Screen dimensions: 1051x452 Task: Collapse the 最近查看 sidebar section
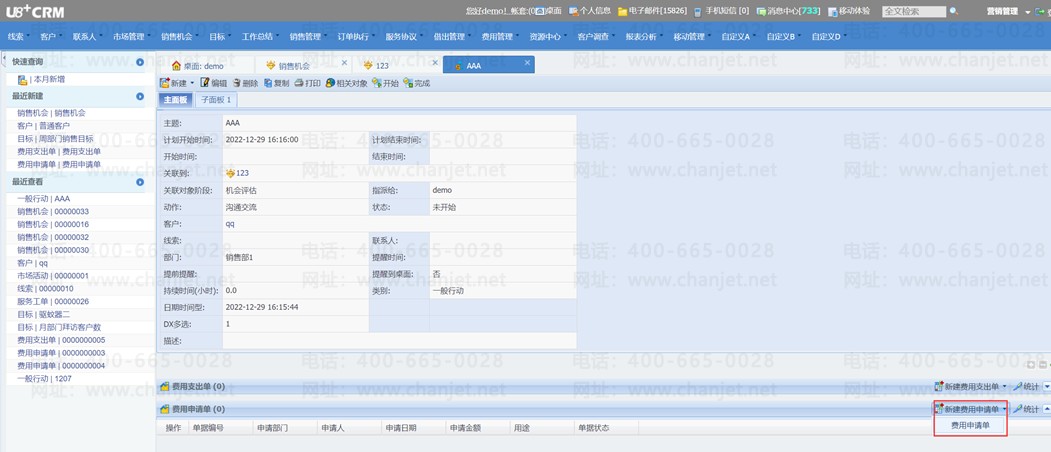click(140, 182)
